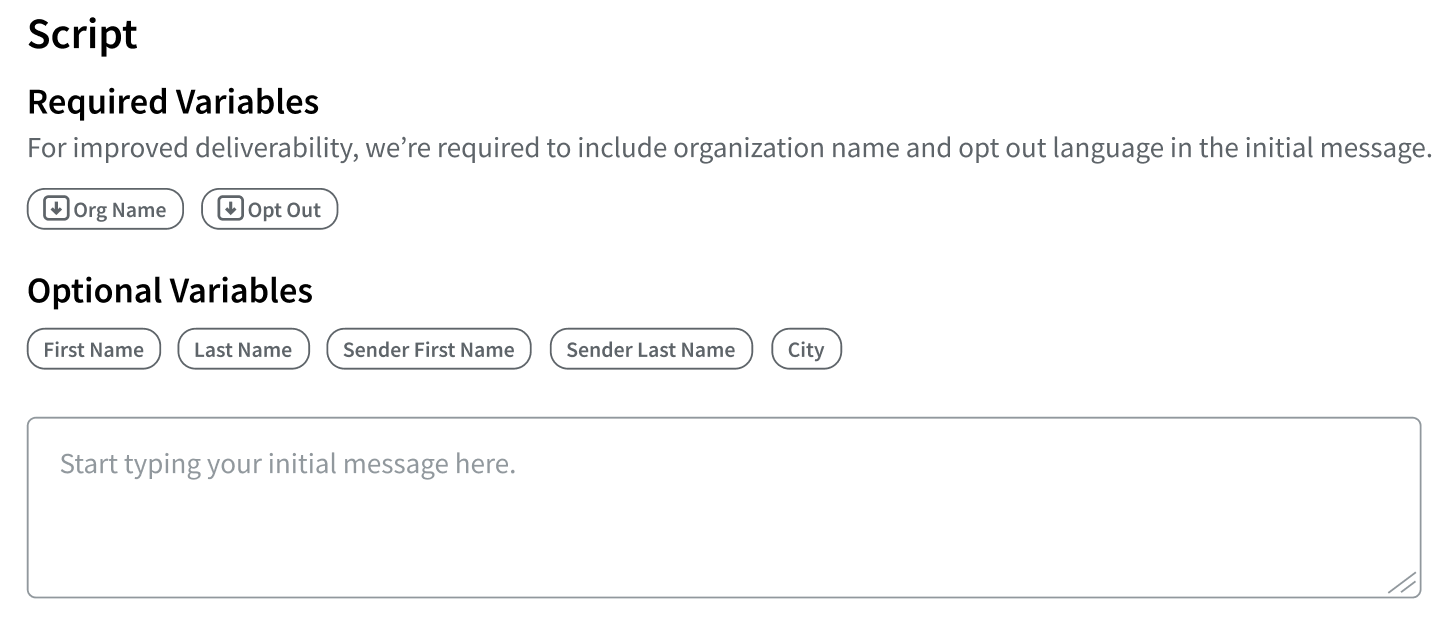
Task: Click inside the initial message text box
Action: (x=700, y=500)
